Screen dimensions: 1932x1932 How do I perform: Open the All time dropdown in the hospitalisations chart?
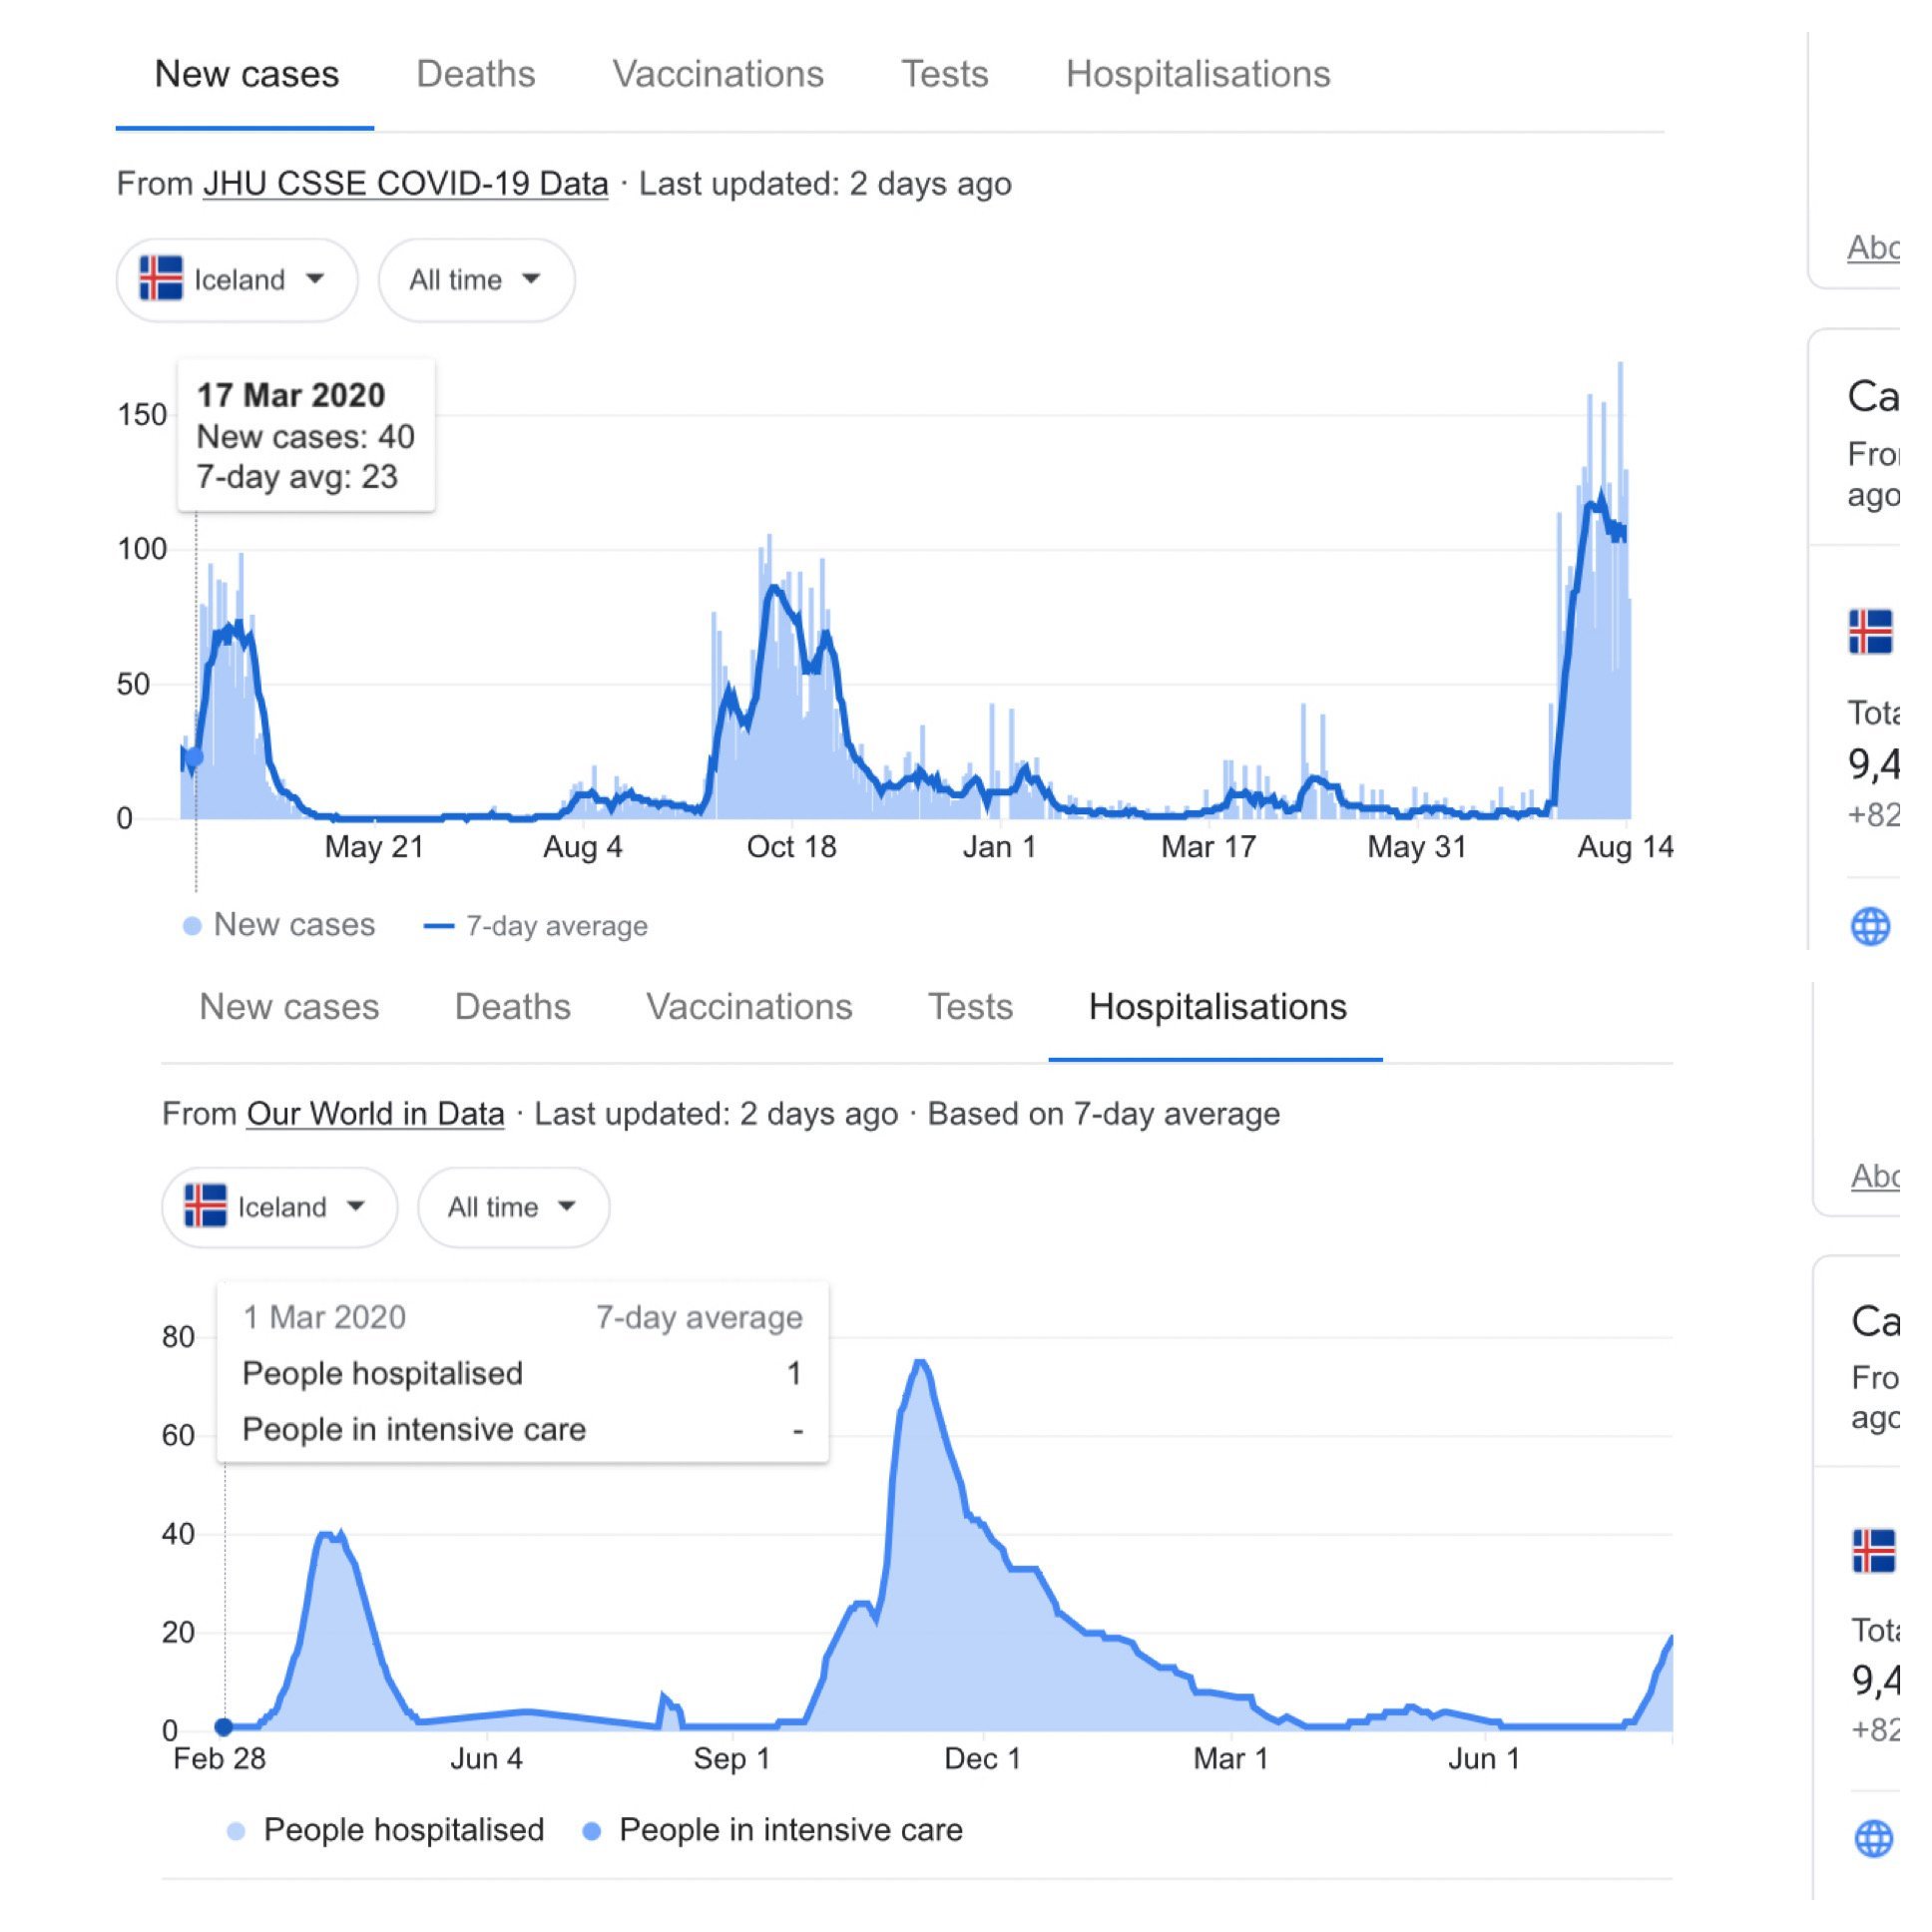pos(512,1207)
